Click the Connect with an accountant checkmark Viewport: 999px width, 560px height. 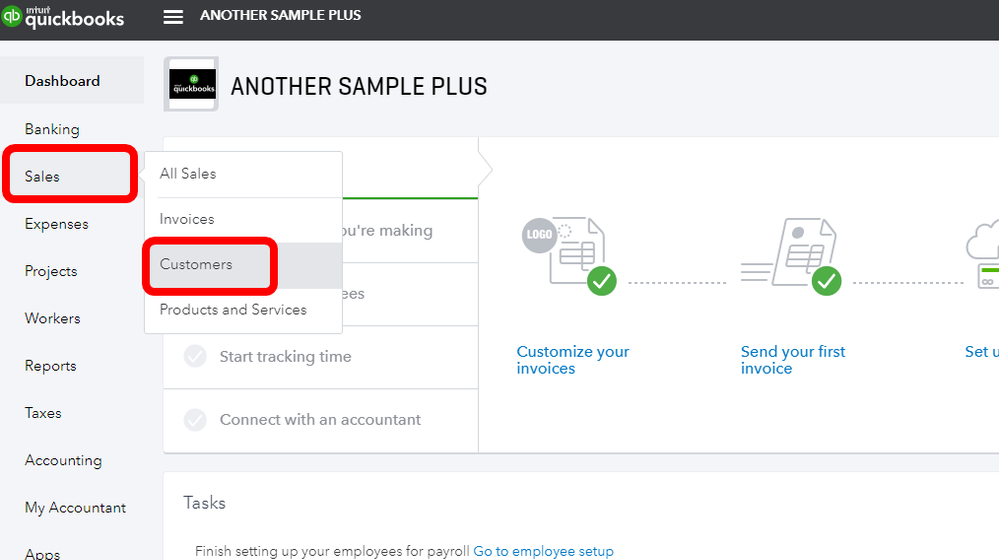[196, 420]
